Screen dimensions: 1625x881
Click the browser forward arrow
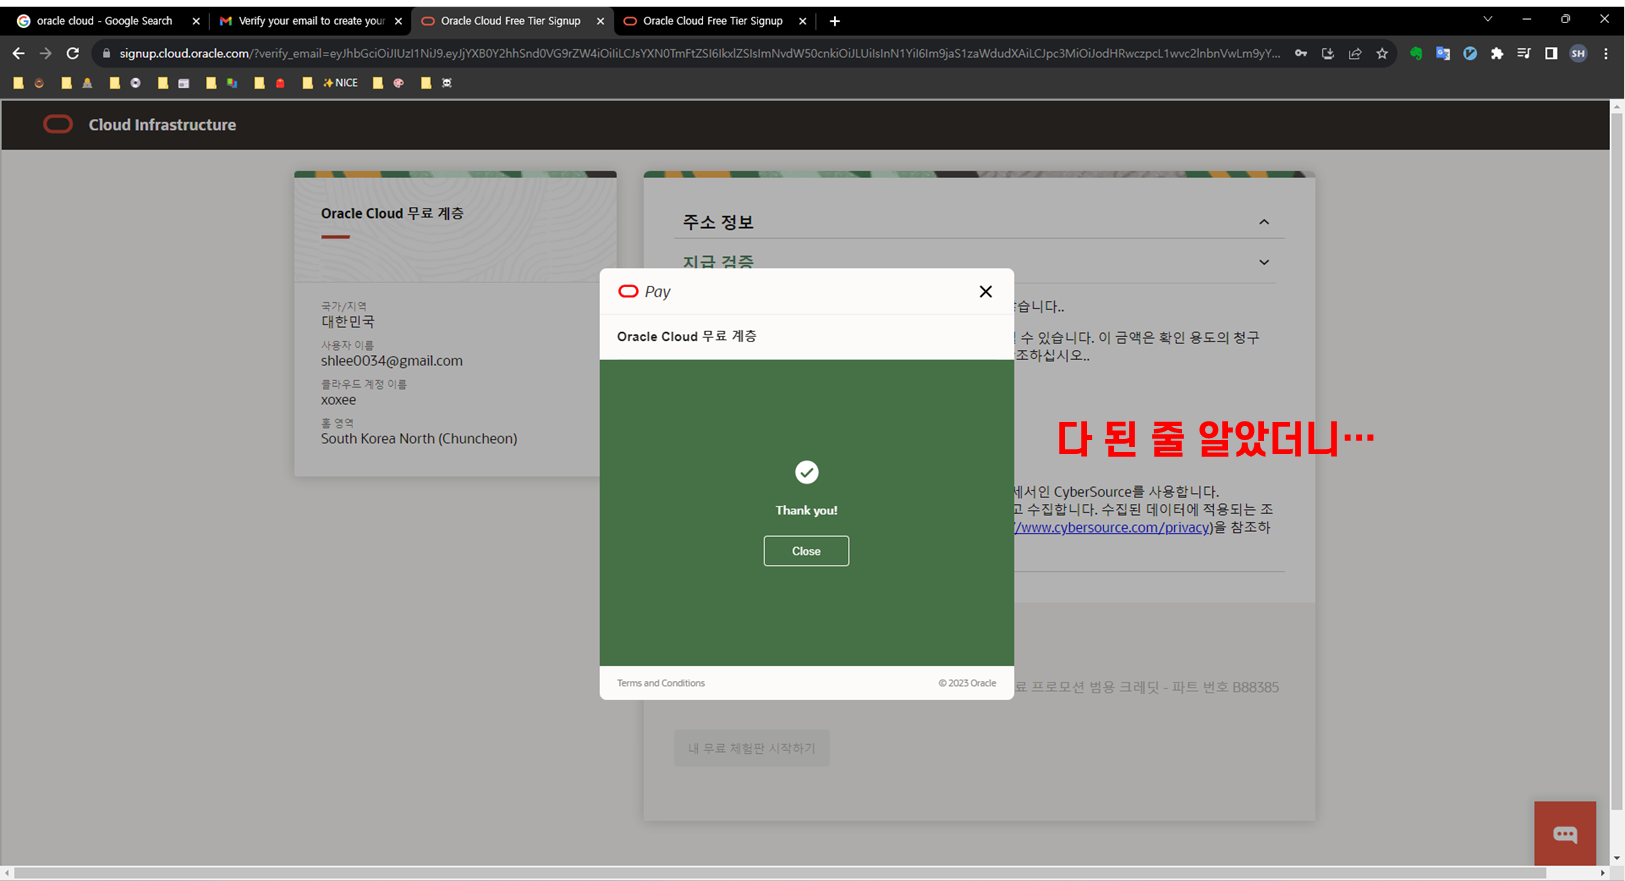coord(45,53)
